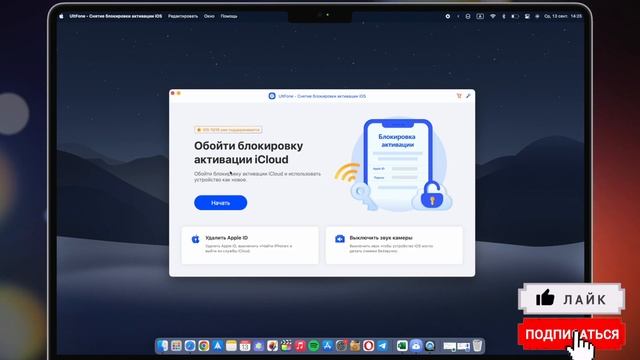Open Finder from the Dock
The image size is (640, 360).
point(162,346)
